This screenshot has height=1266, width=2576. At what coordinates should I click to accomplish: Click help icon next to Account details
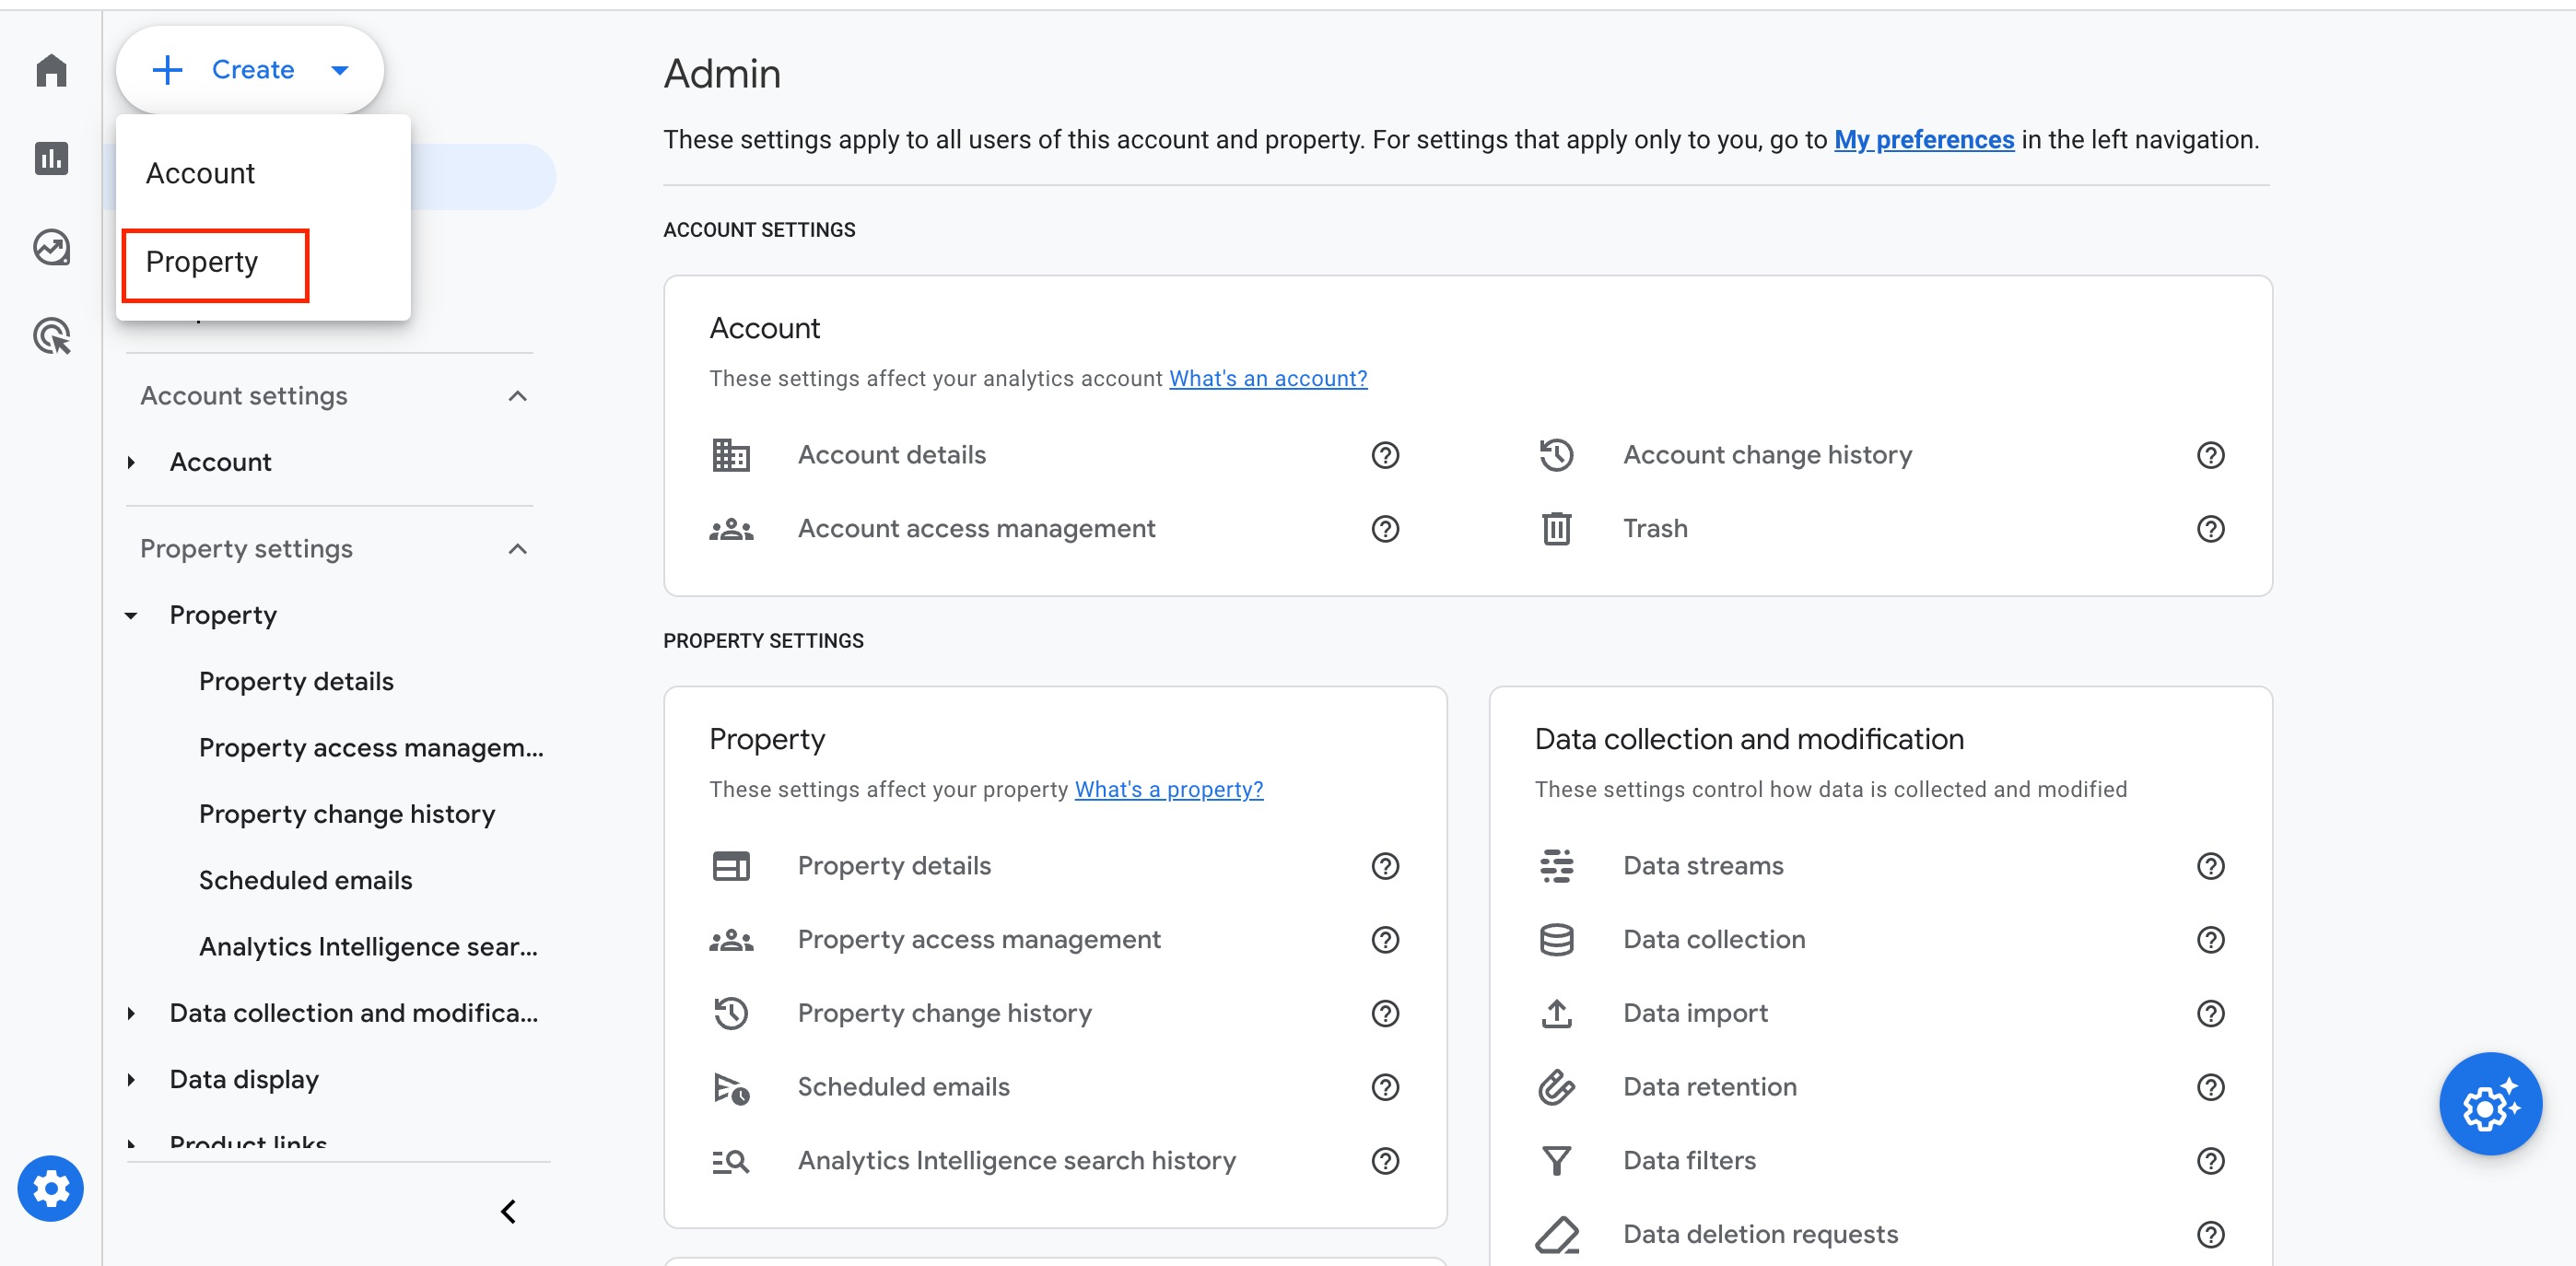click(1384, 455)
